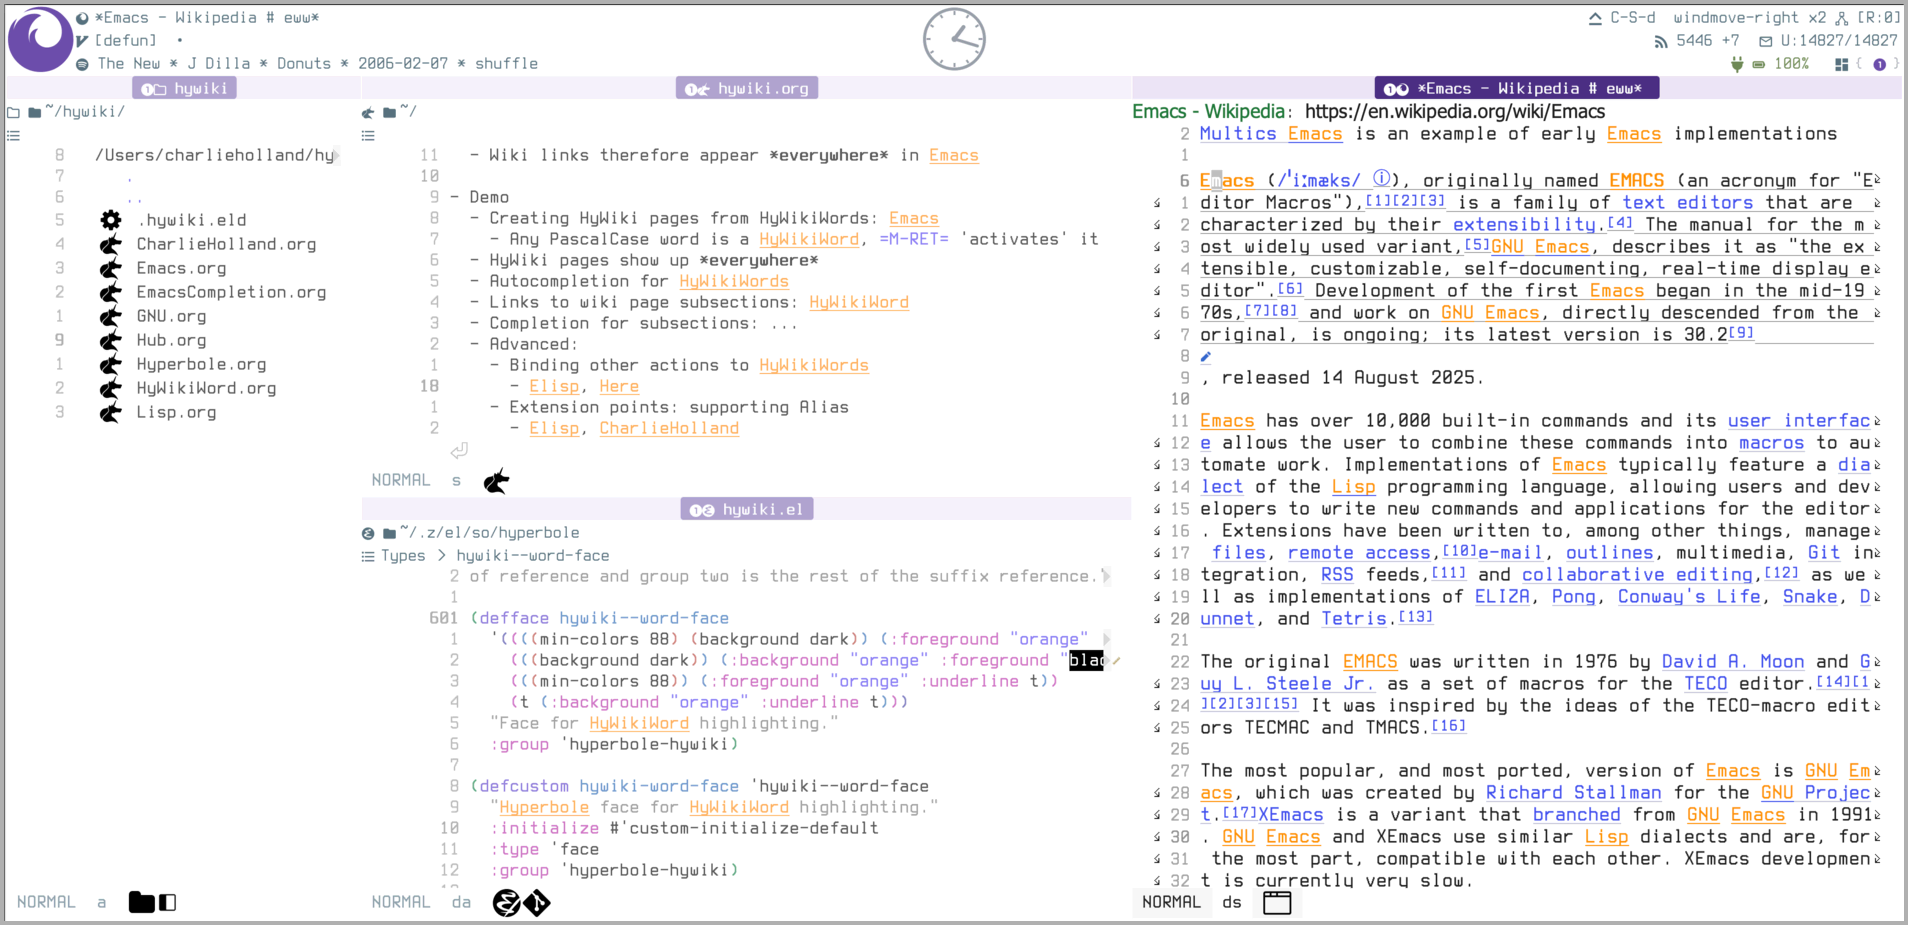Click the unicorn icon beside GNU.org
The image size is (1908, 925).
(111, 316)
